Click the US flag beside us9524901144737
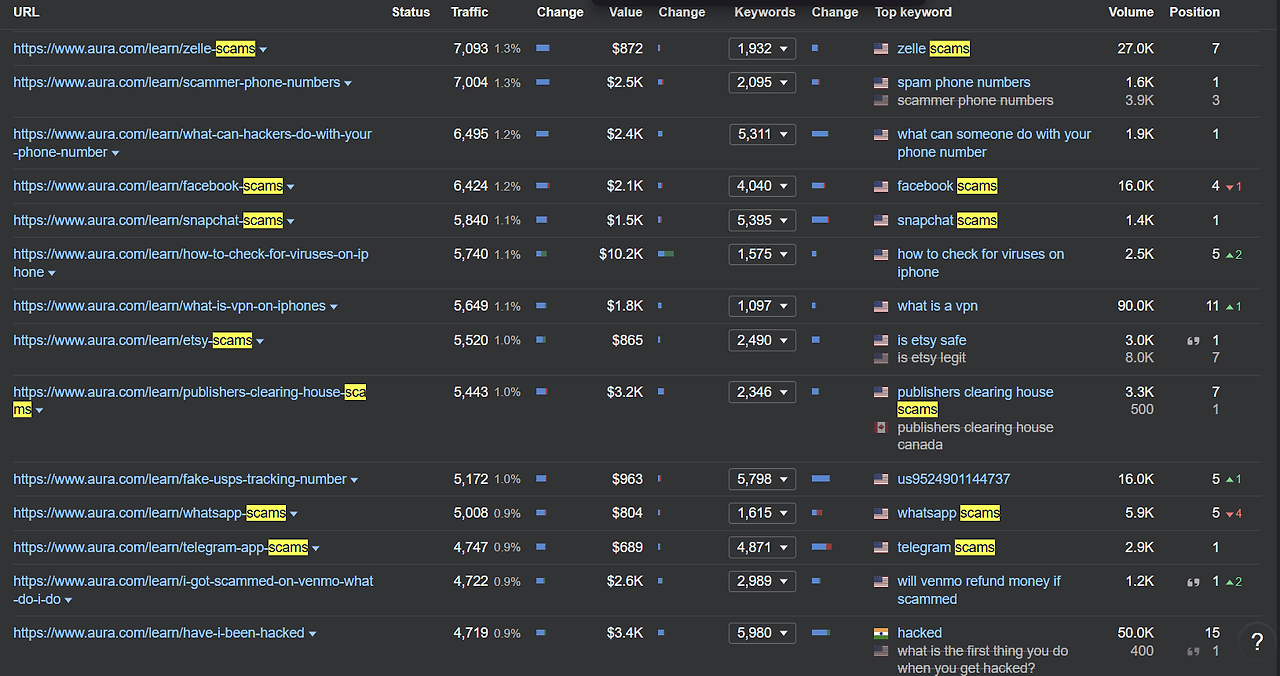This screenshot has width=1280, height=676. coord(881,480)
